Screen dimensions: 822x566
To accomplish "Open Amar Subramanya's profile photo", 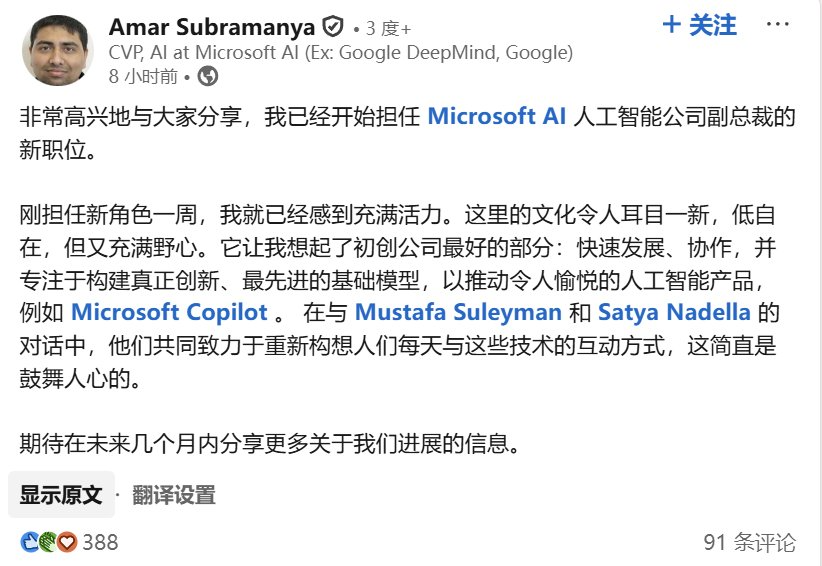I will click(57, 51).
